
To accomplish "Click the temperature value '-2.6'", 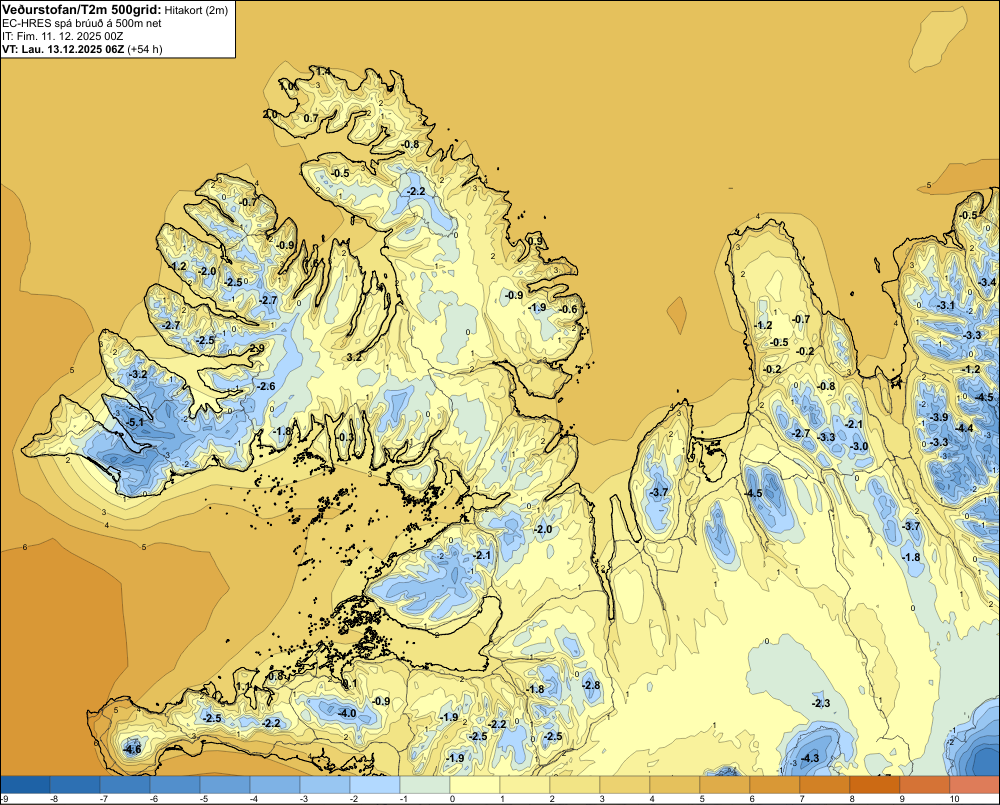I will pos(266,386).
